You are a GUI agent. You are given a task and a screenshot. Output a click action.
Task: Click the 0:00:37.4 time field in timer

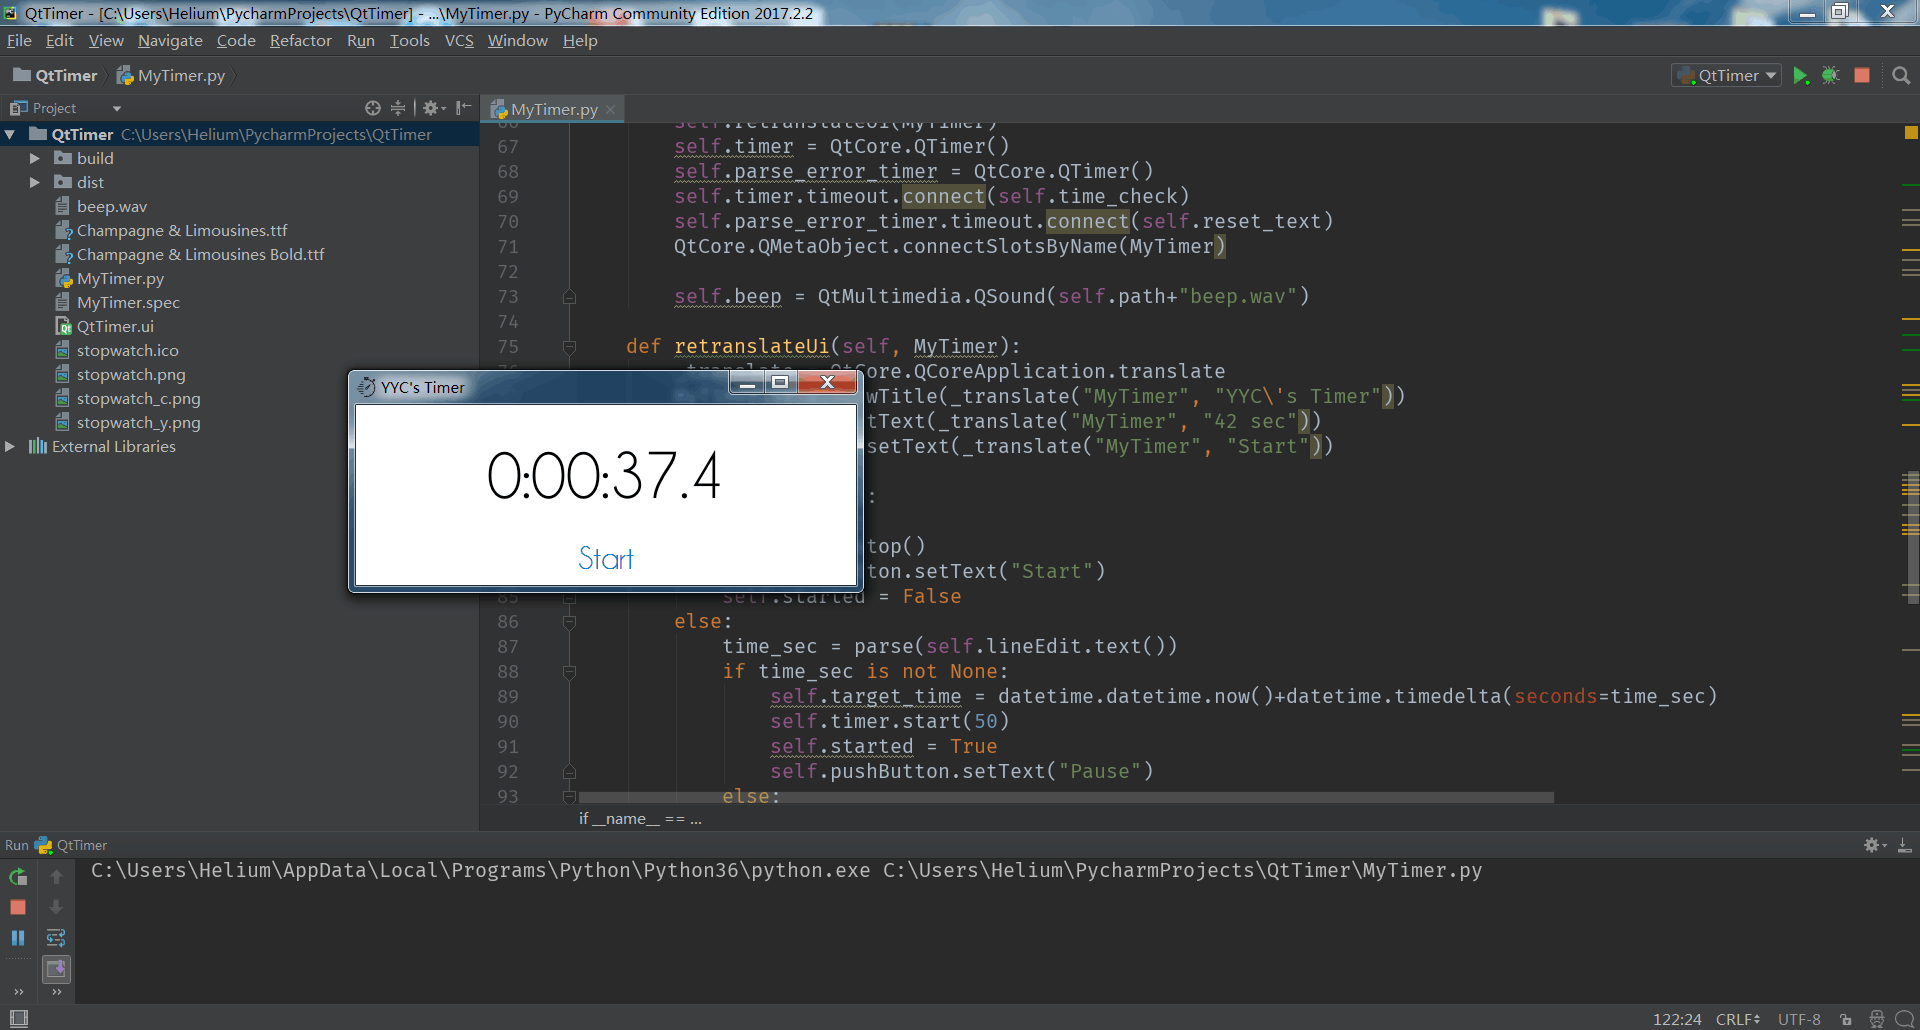(604, 476)
